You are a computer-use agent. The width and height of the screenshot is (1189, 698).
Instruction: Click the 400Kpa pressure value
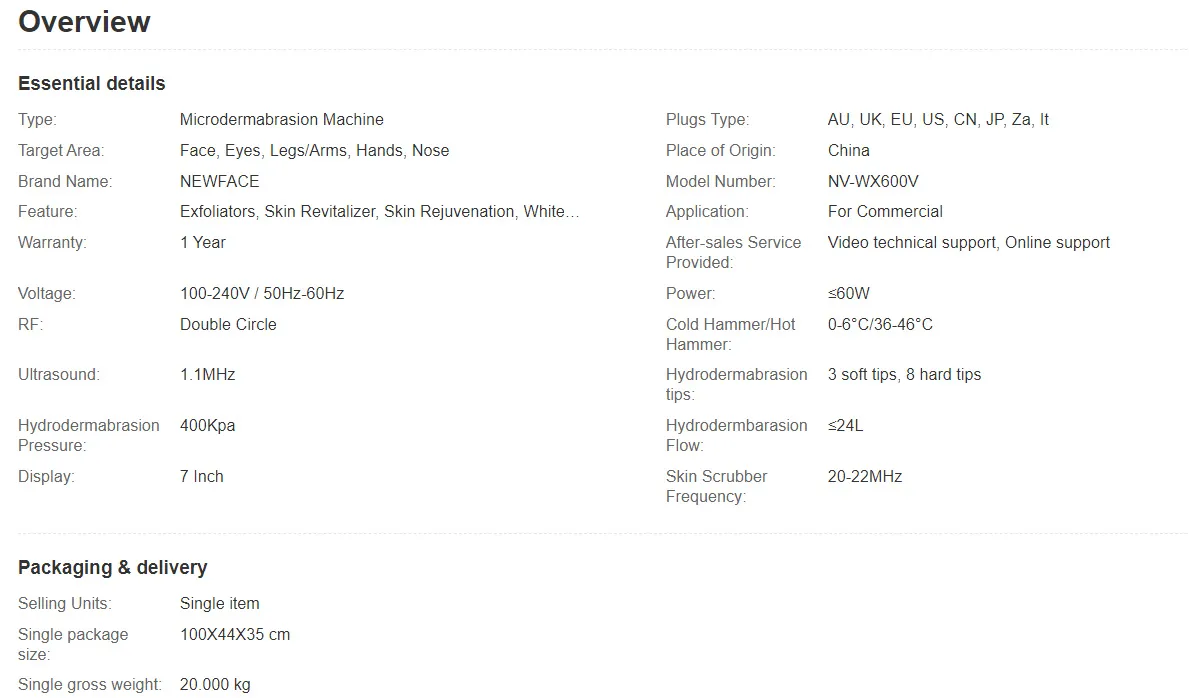coord(207,426)
